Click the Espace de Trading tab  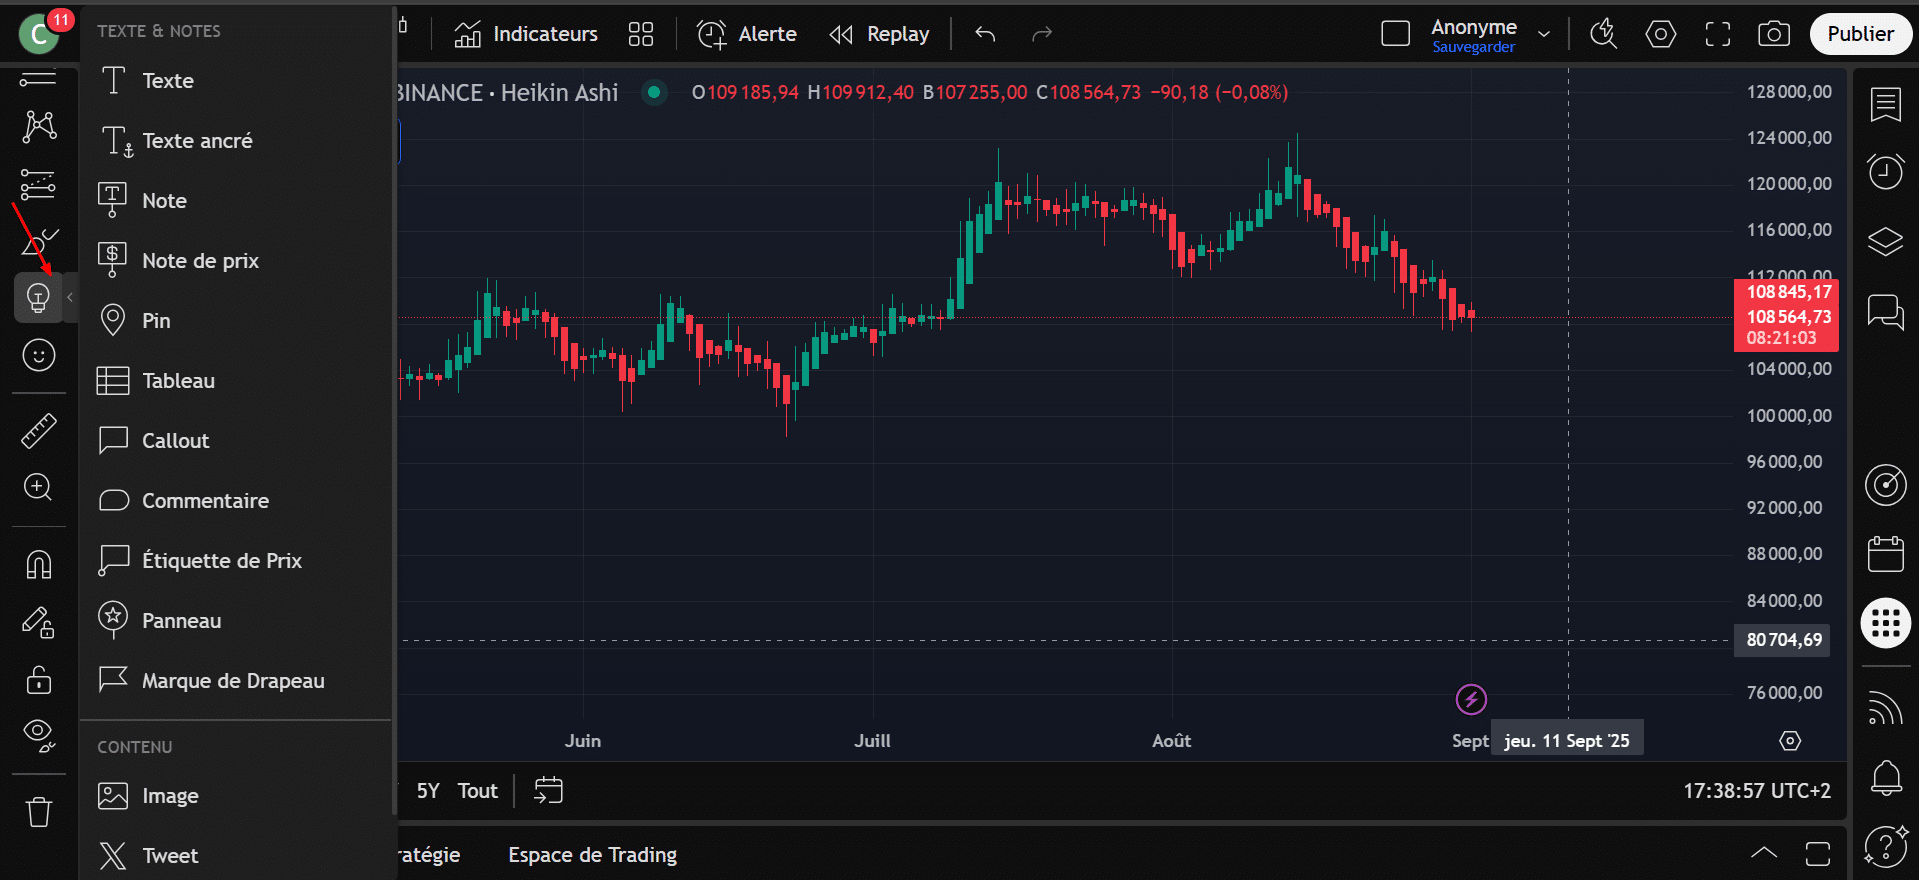coord(592,855)
